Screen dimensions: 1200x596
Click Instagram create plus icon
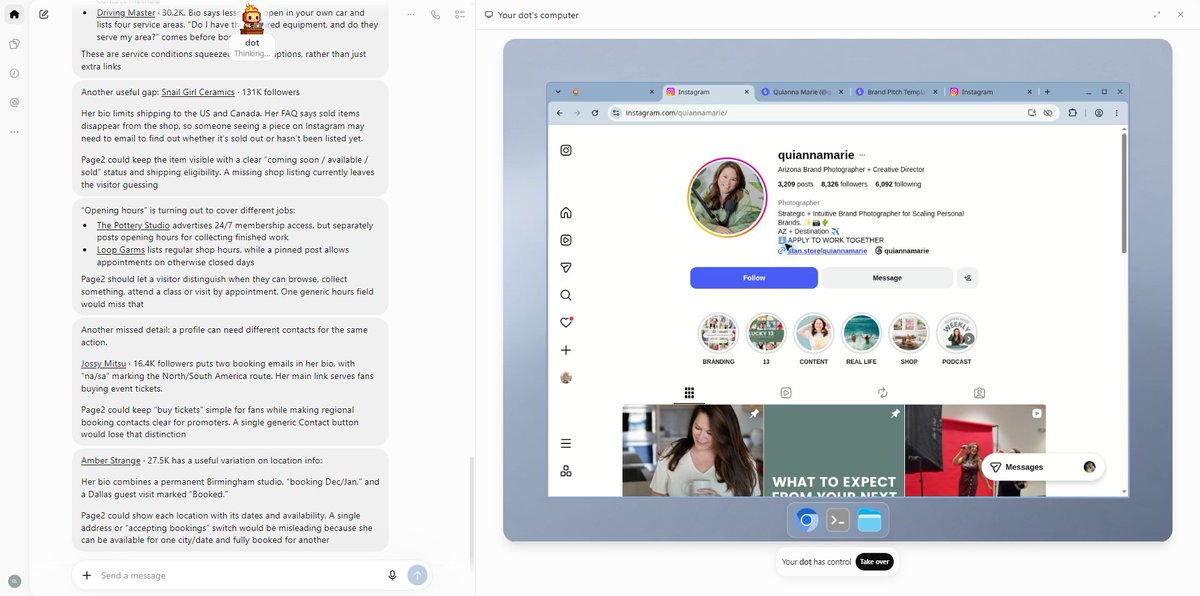pos(566,350)
